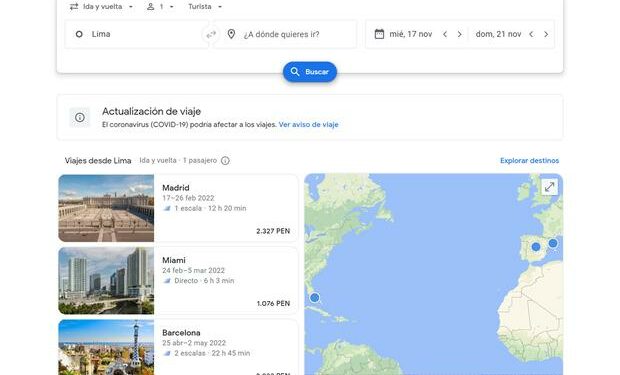Click the info icon in Actualización de viaje
The width and height of the screenshot is (620, 375).
[80, 117]
